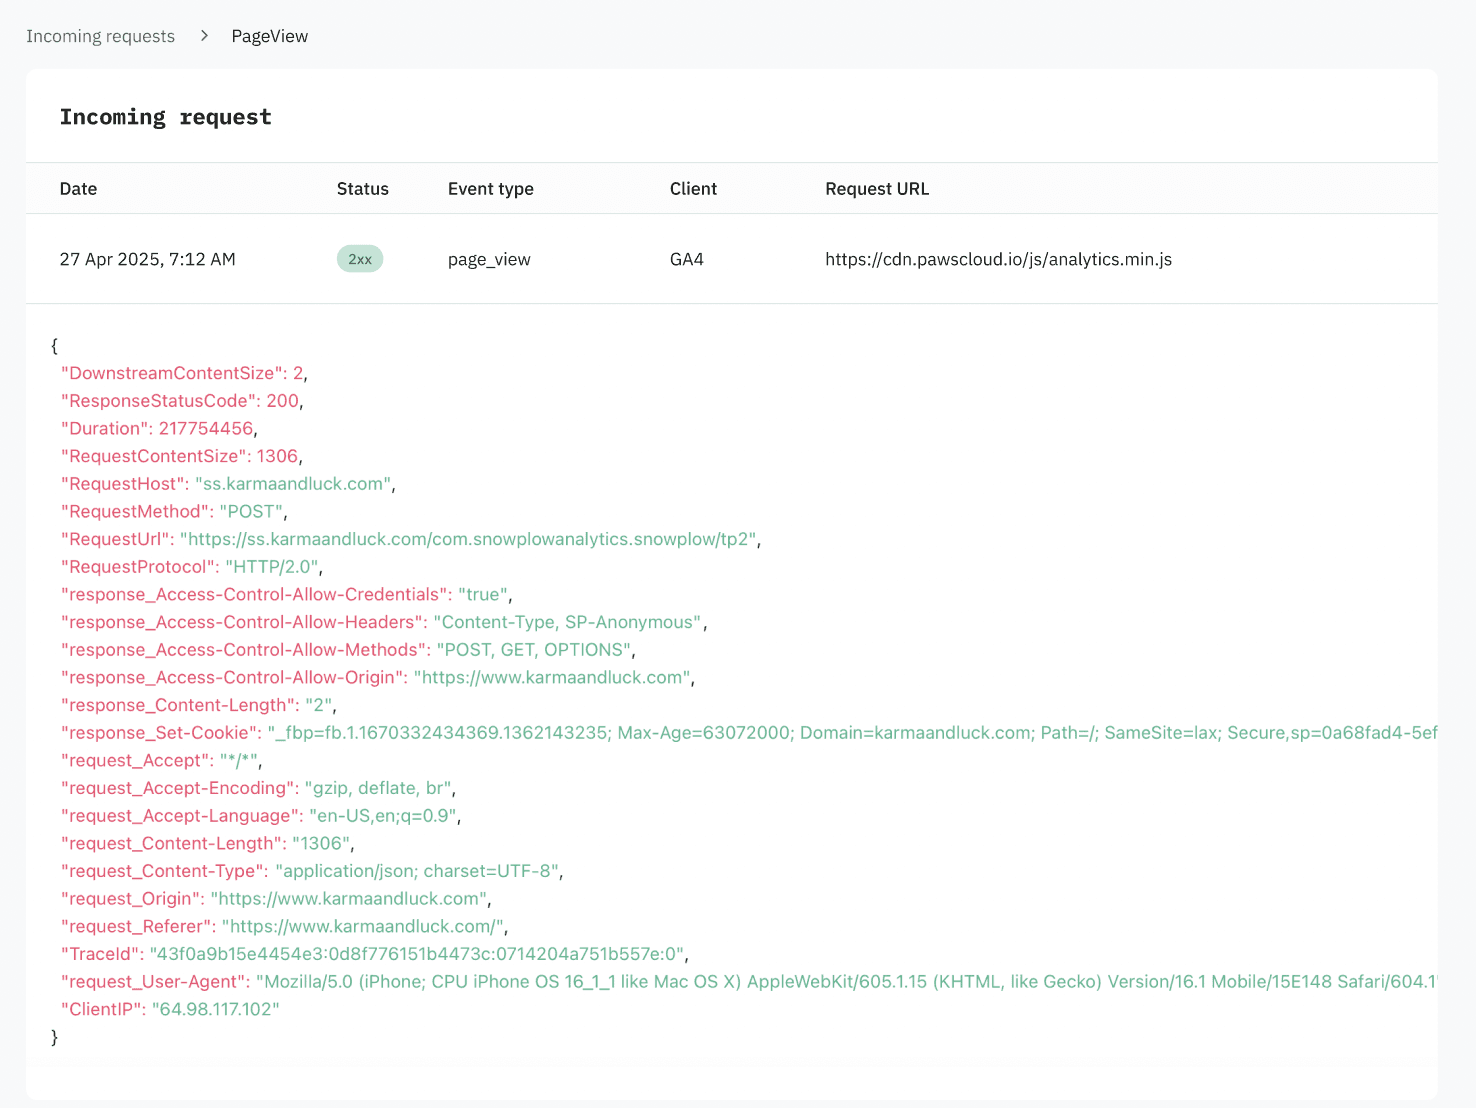The image size is (1476, 1108).
Task: Select the PageView breadcrumb item
Action: pos(269,36)
